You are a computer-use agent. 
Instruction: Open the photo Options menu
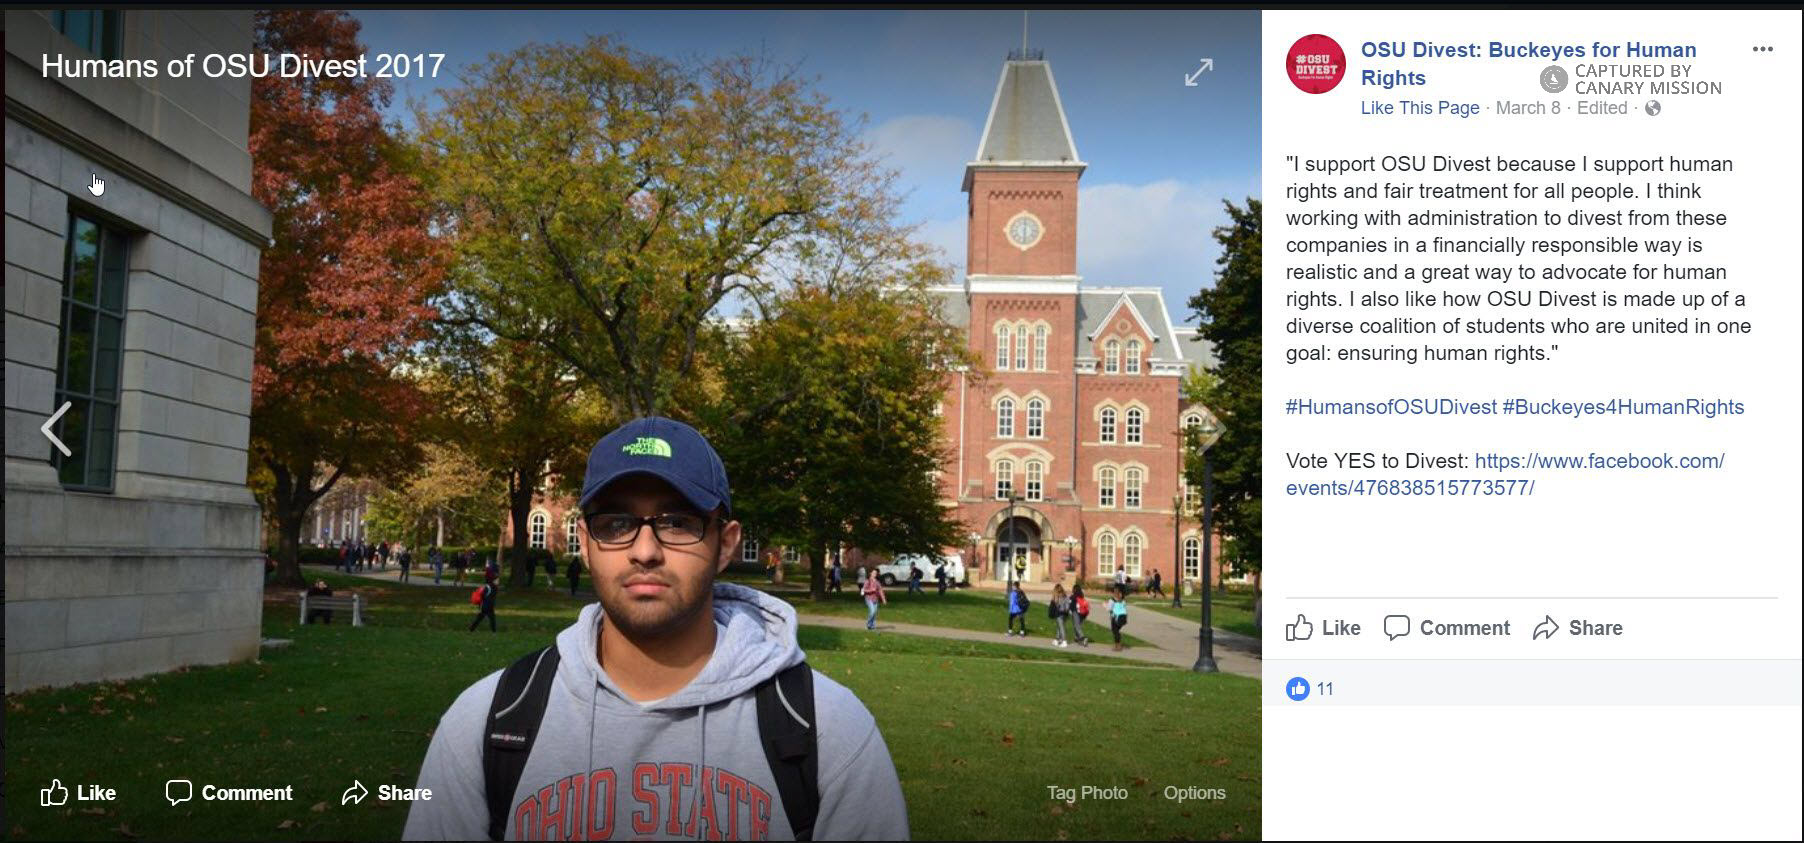coord(1194,793)
